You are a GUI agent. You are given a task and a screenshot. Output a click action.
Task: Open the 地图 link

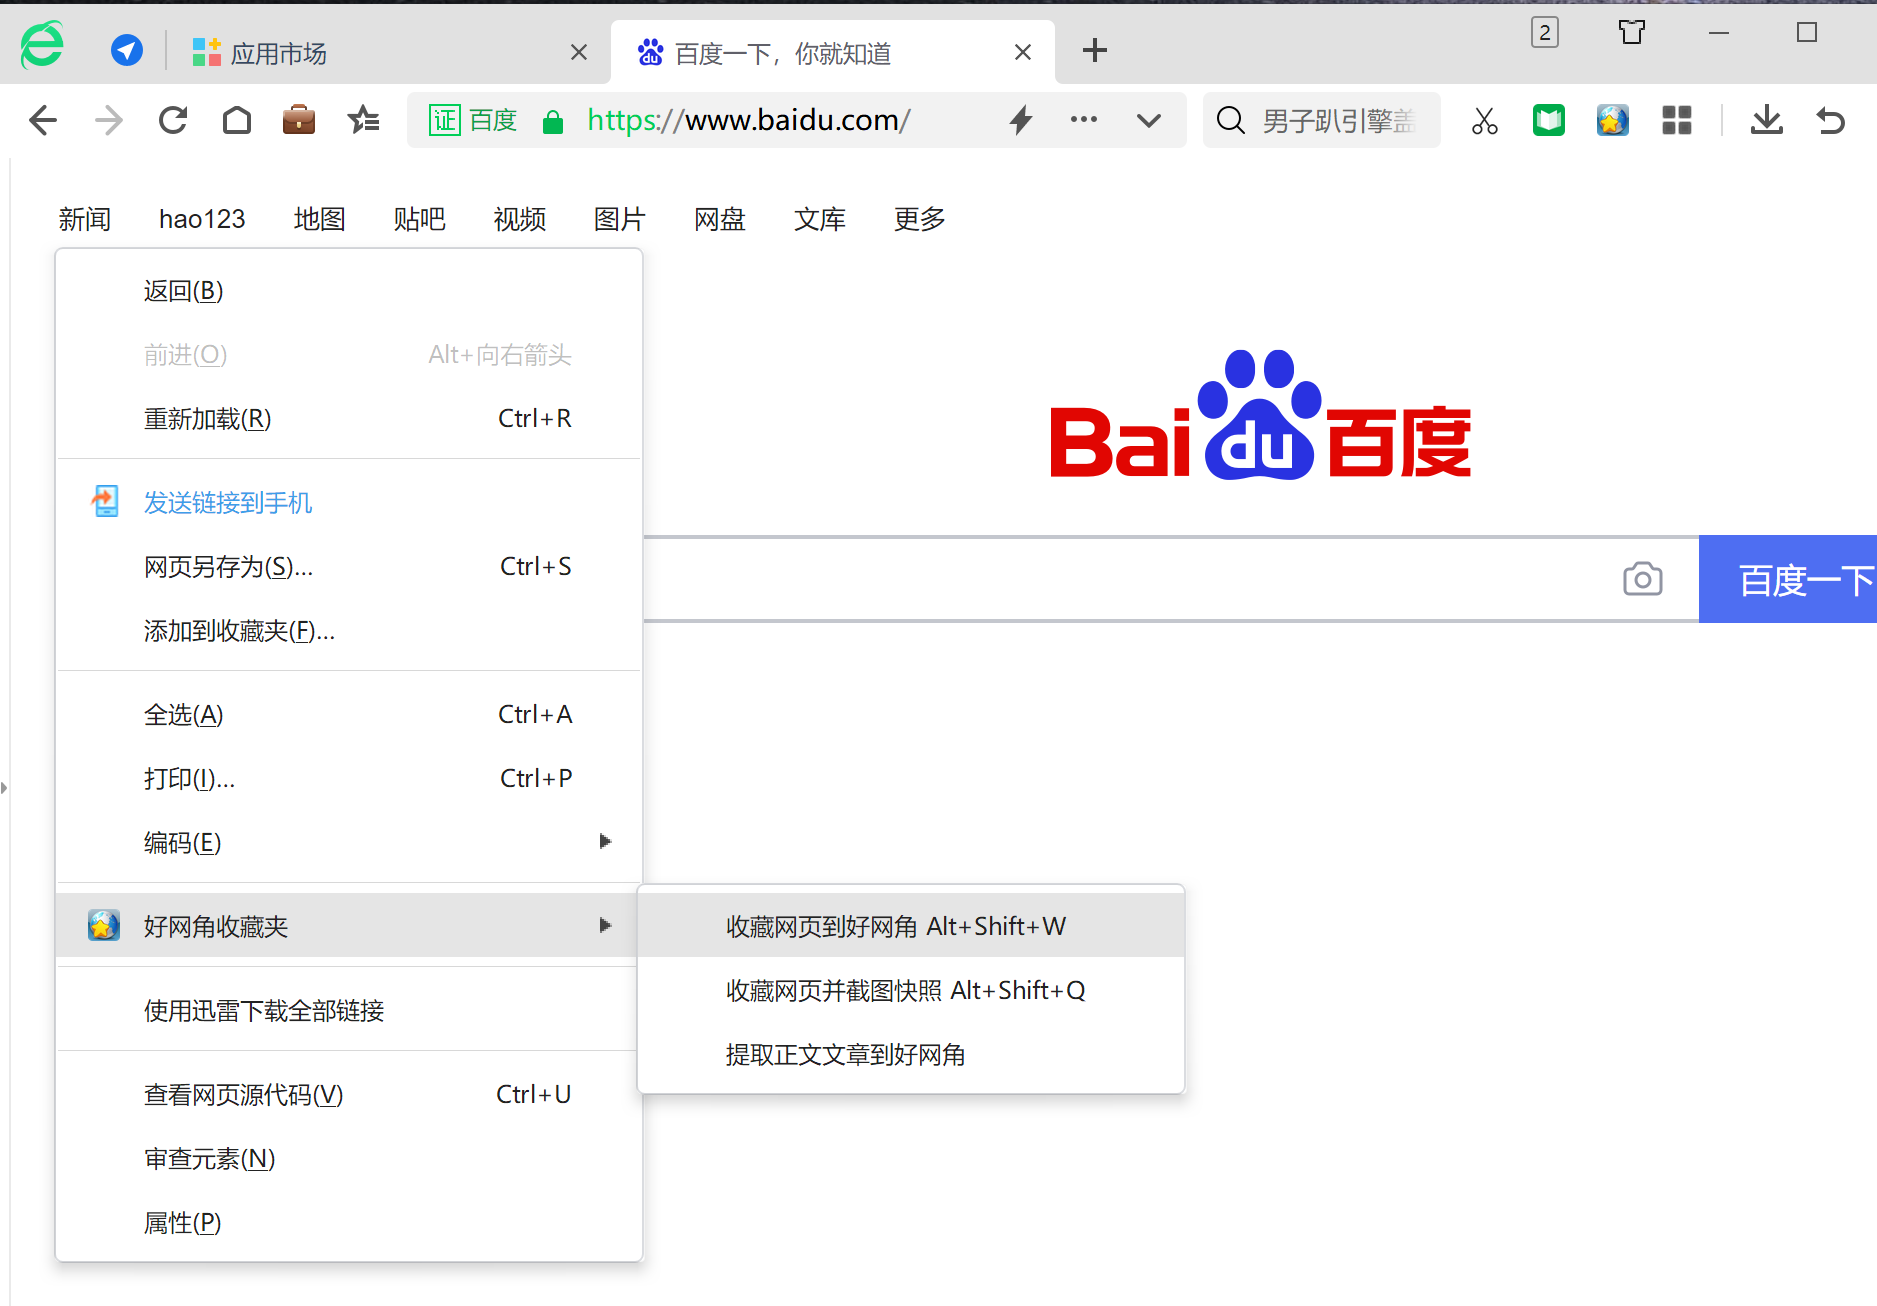coord(320,219)
